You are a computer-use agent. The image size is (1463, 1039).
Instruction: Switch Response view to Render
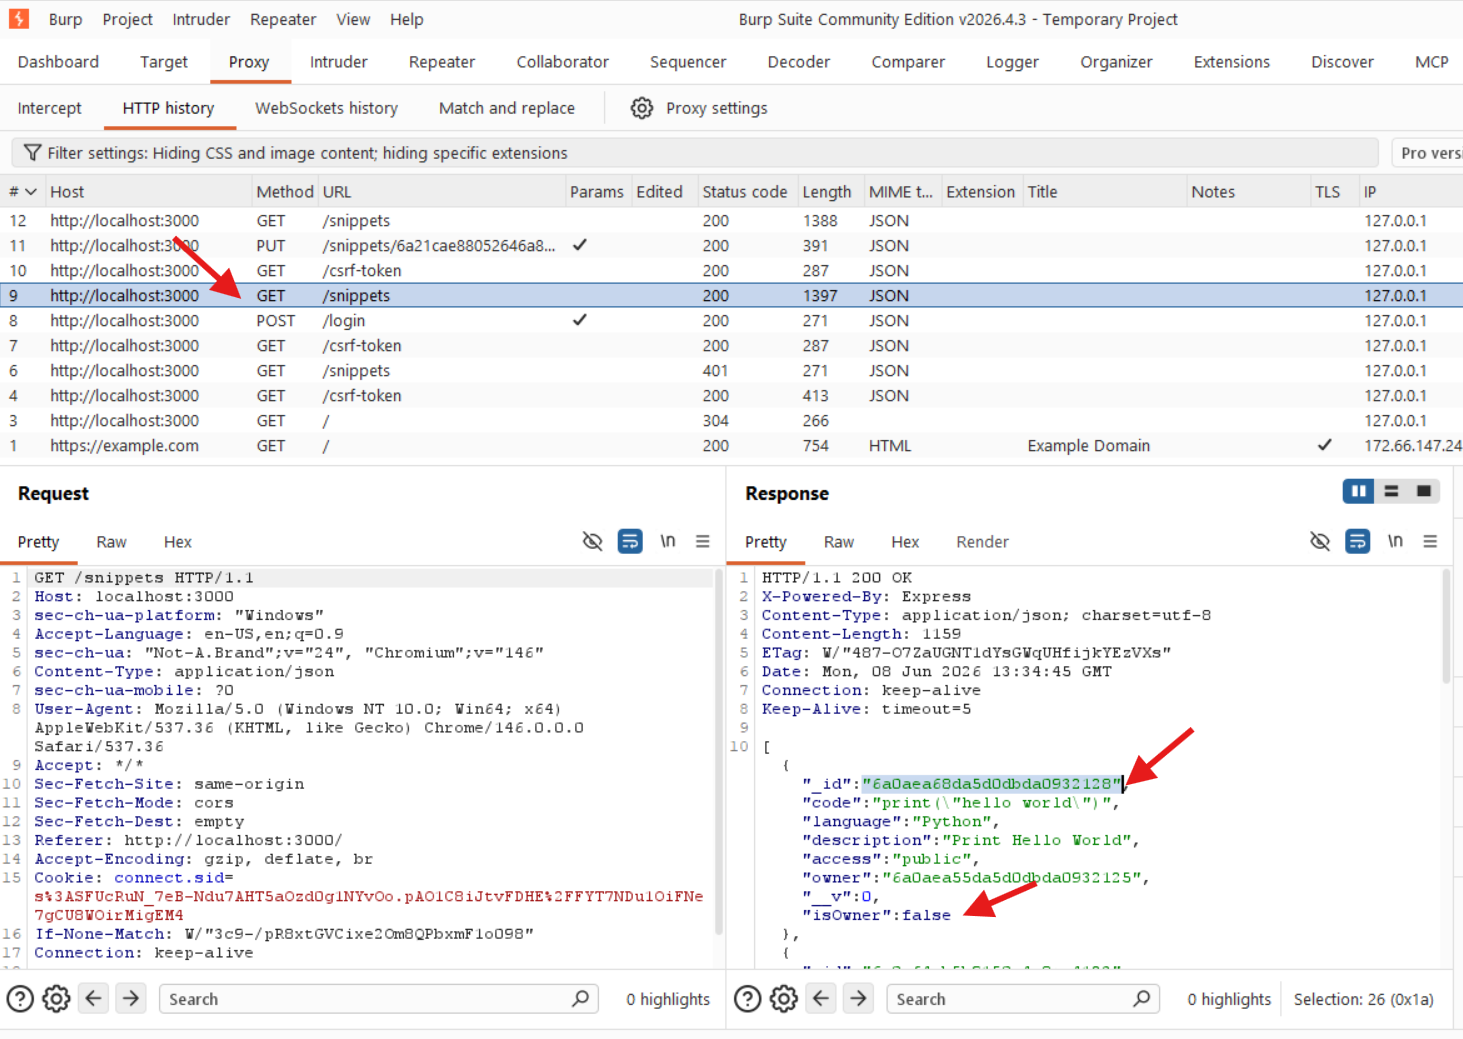click(x=982, y=542)
